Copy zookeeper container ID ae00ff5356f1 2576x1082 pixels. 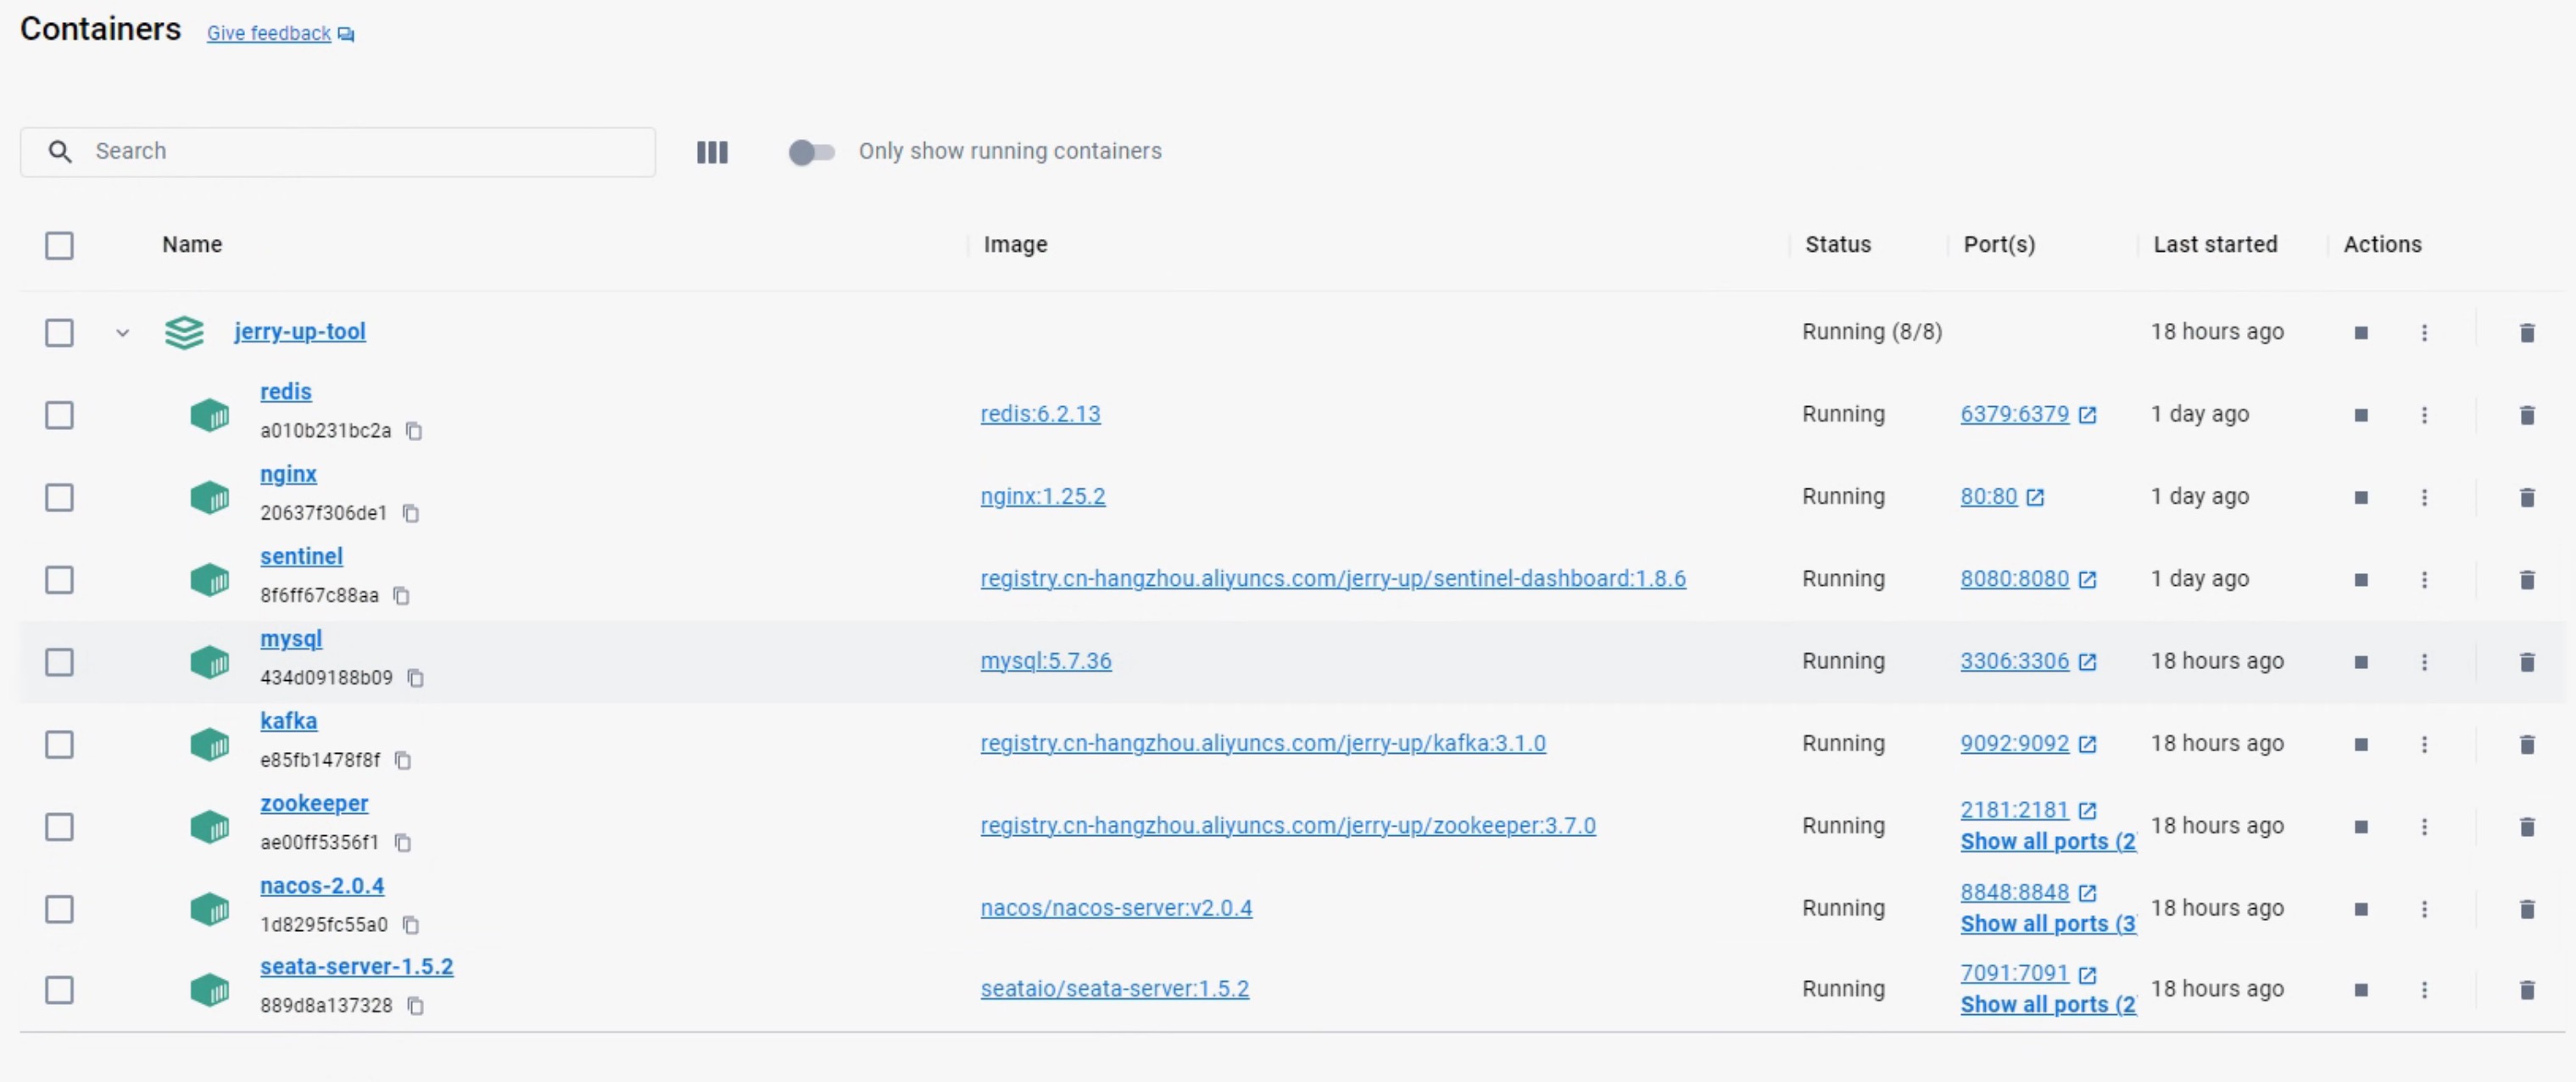[403, 843]
